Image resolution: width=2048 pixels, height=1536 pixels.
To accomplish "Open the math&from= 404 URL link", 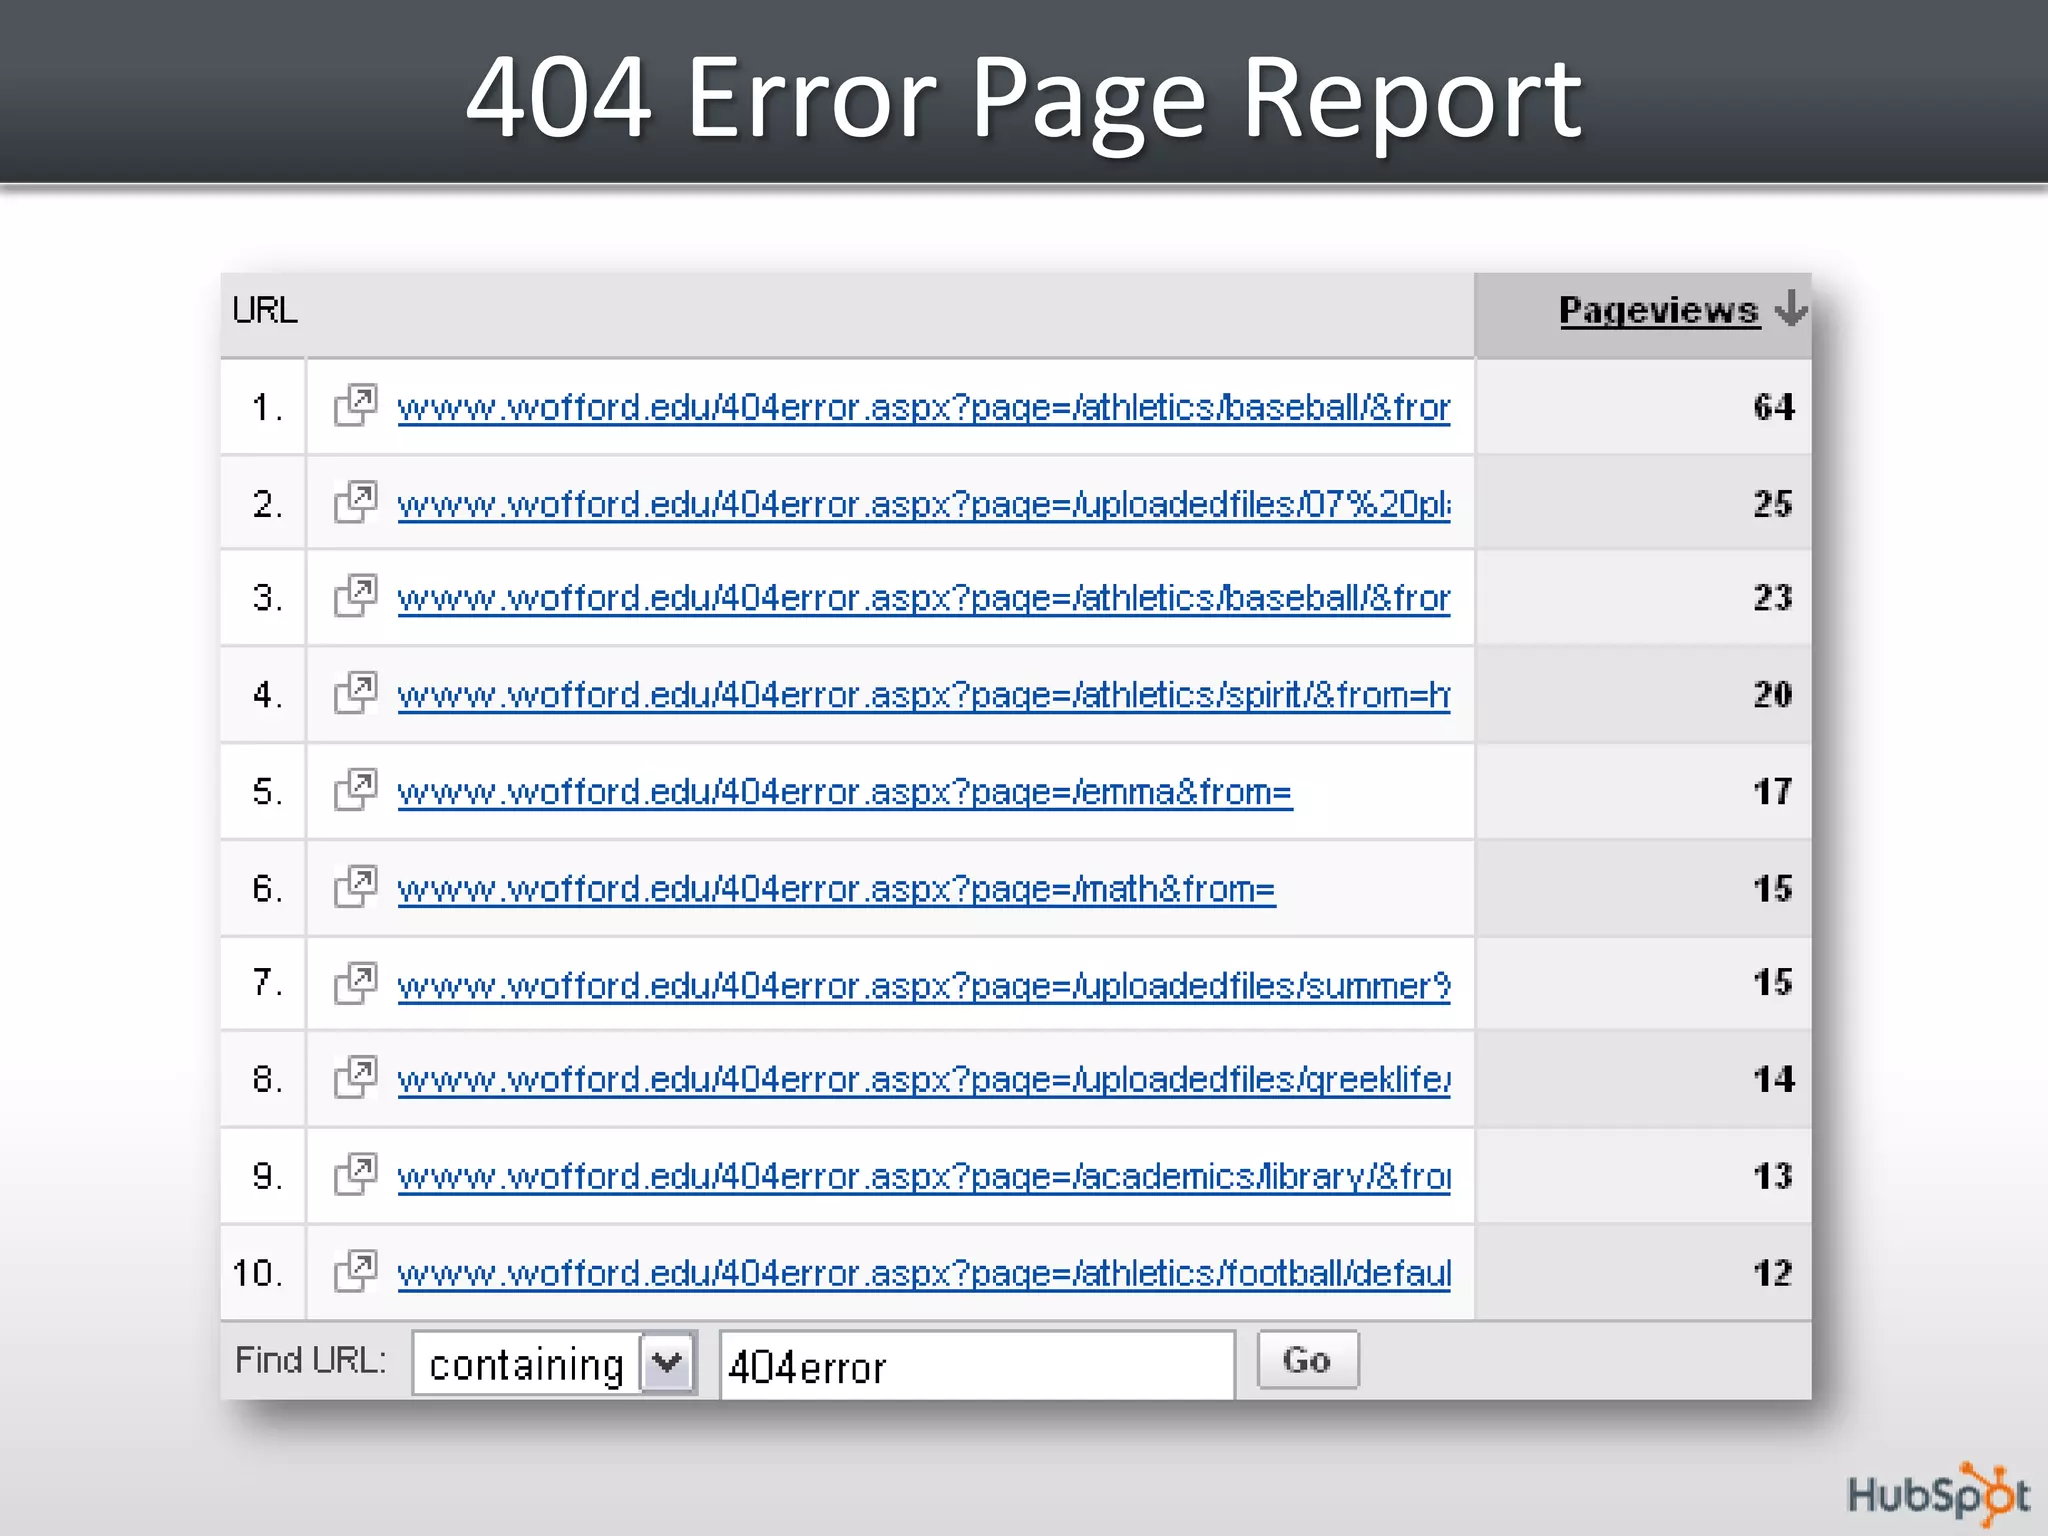I will tap(836, 889).
